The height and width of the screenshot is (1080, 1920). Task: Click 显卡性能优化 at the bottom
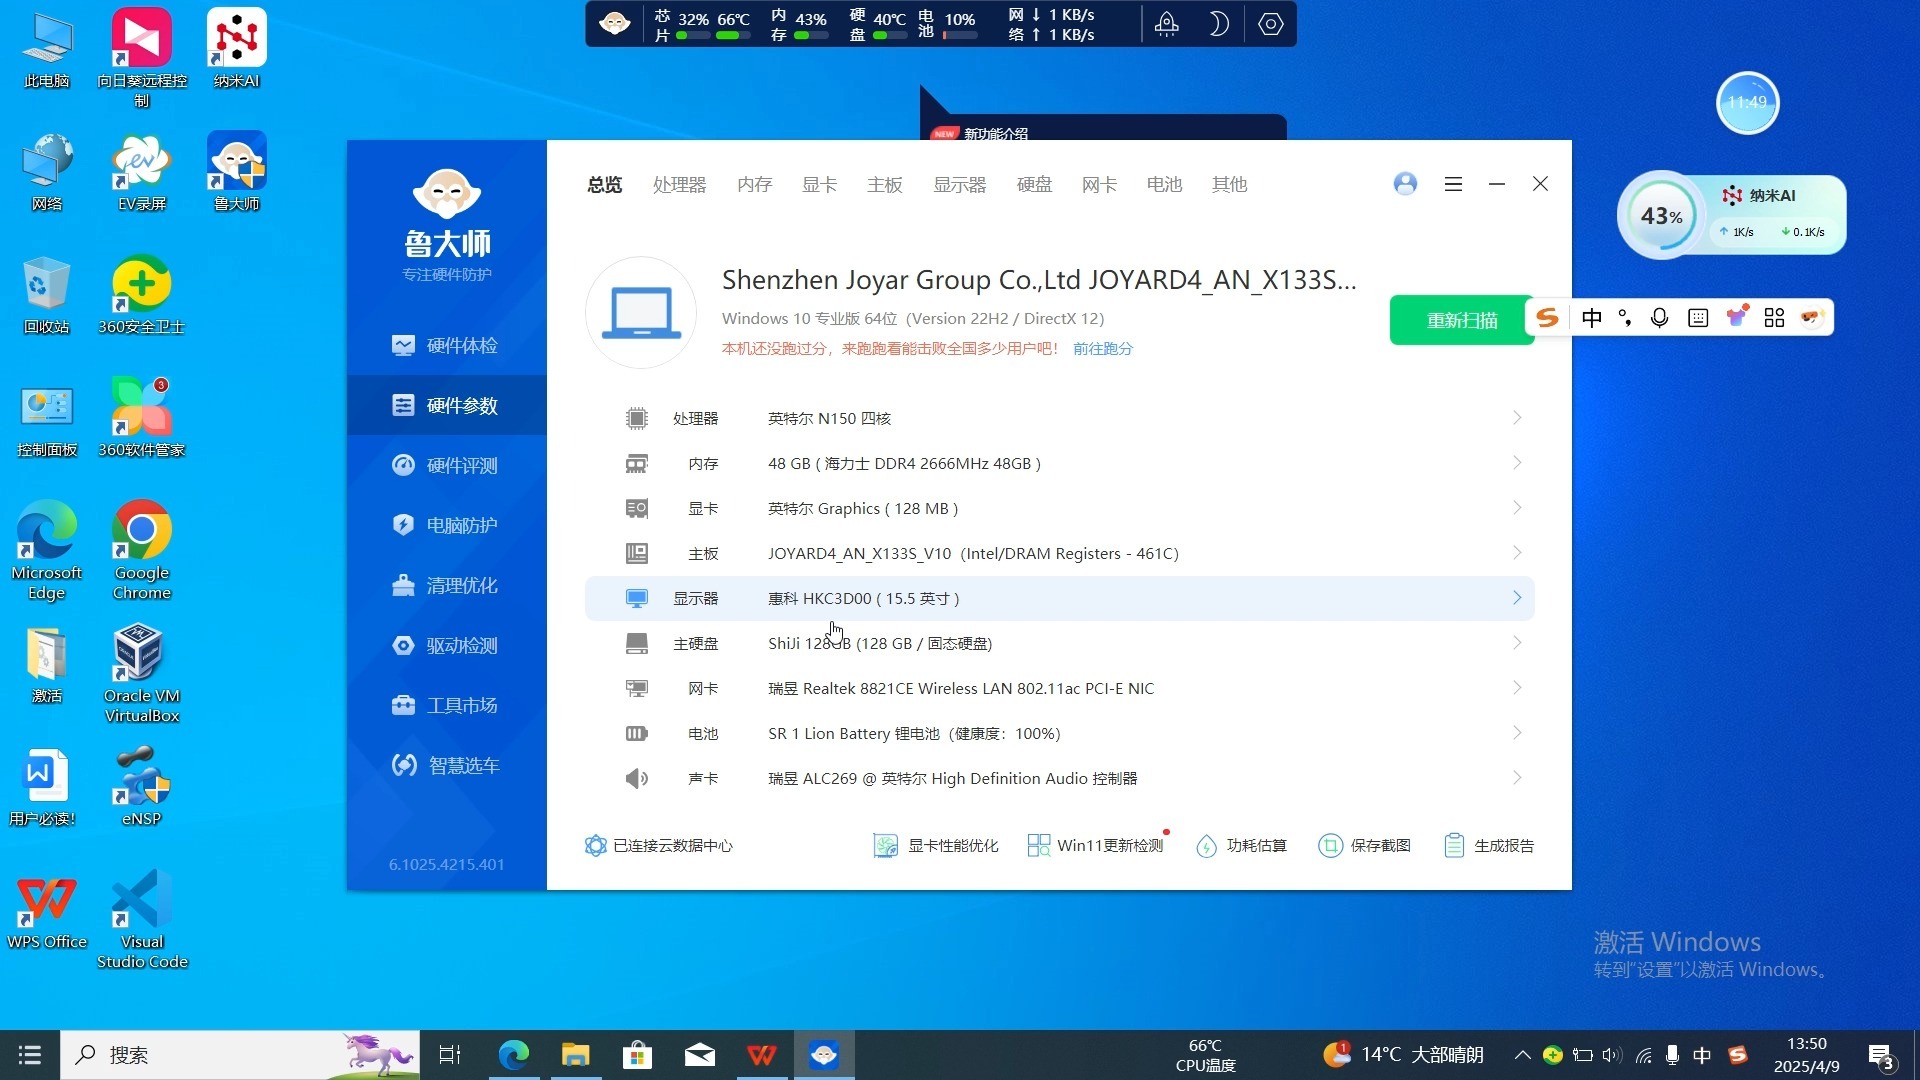936,846
